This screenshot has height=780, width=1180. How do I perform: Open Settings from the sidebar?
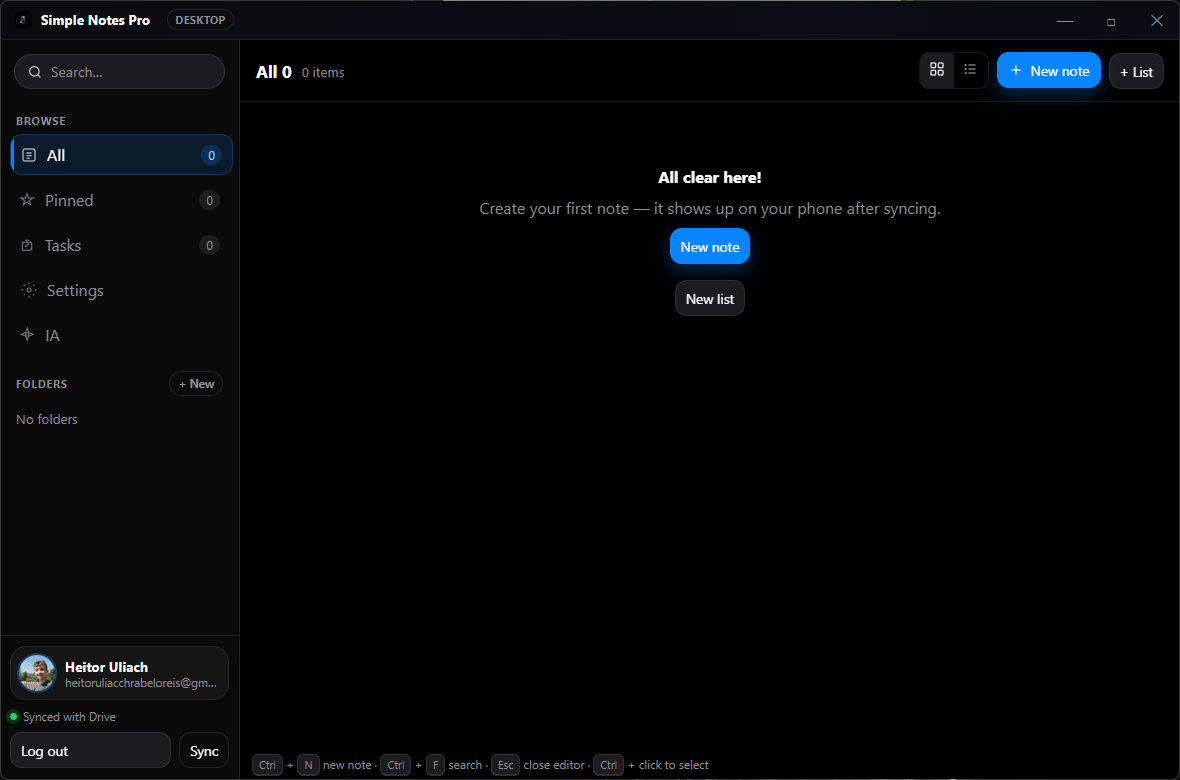click(122, 290)
